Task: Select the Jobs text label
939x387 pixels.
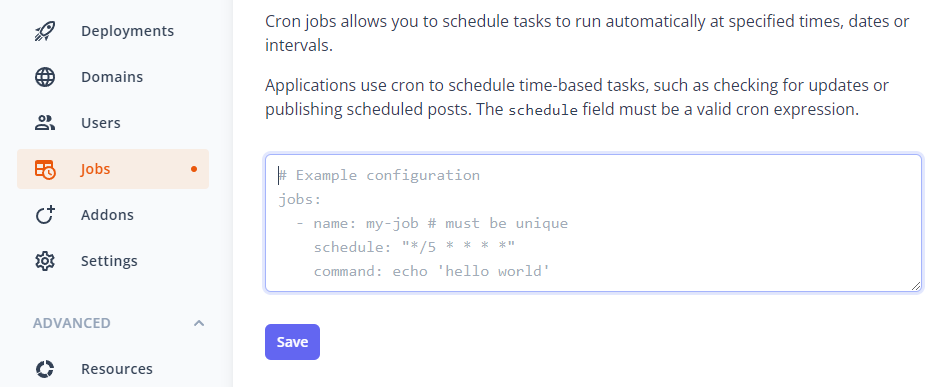Action: [95, 169]
